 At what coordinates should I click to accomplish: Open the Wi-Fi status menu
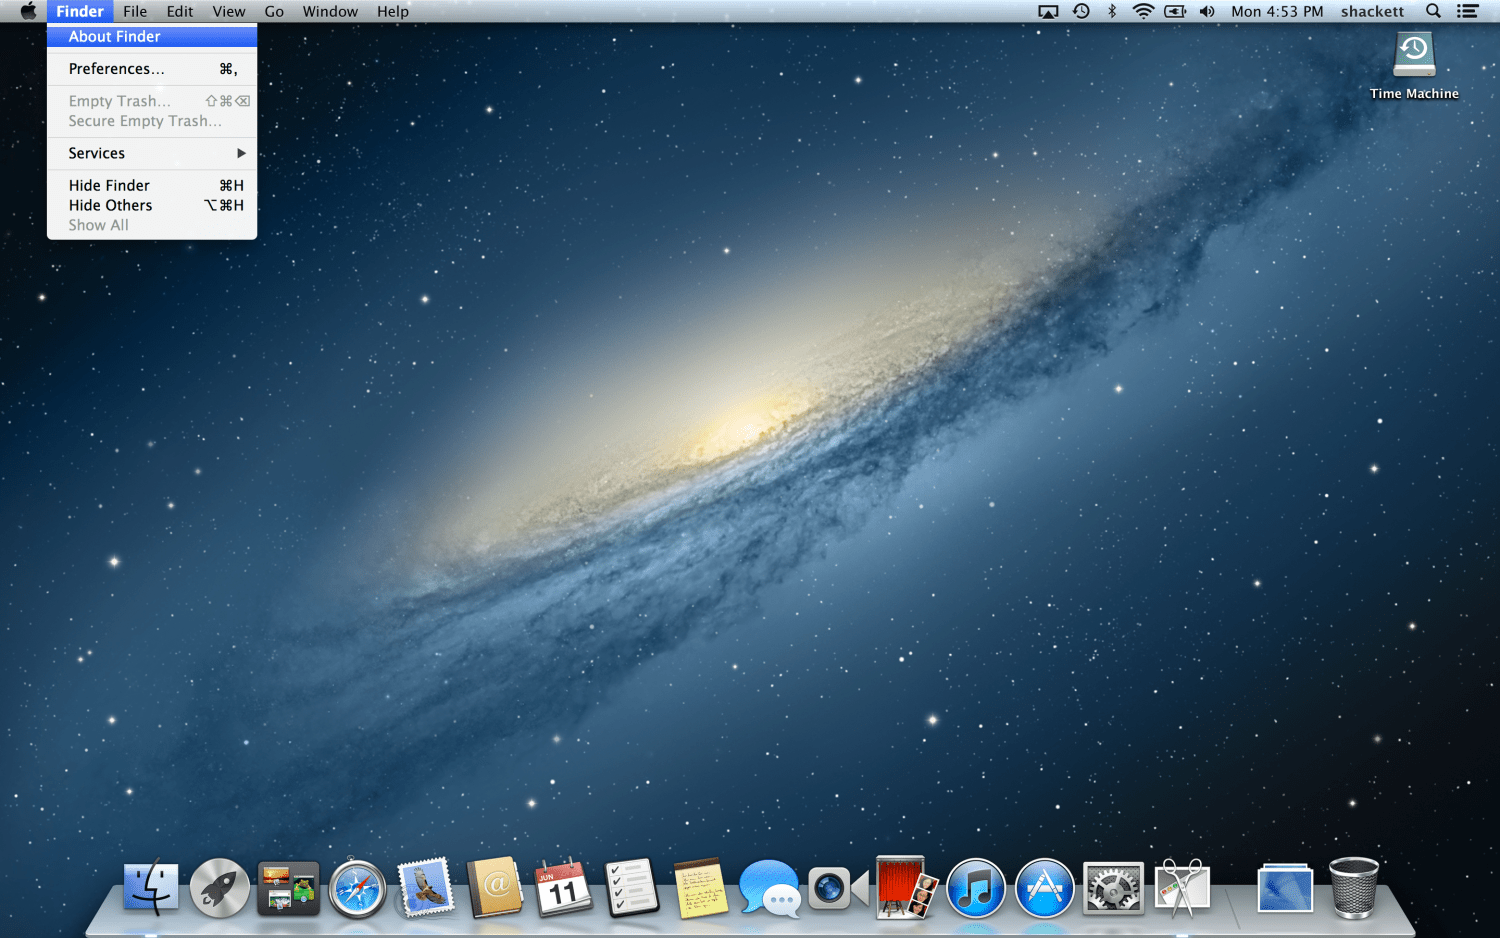[x=1143, y=11]
